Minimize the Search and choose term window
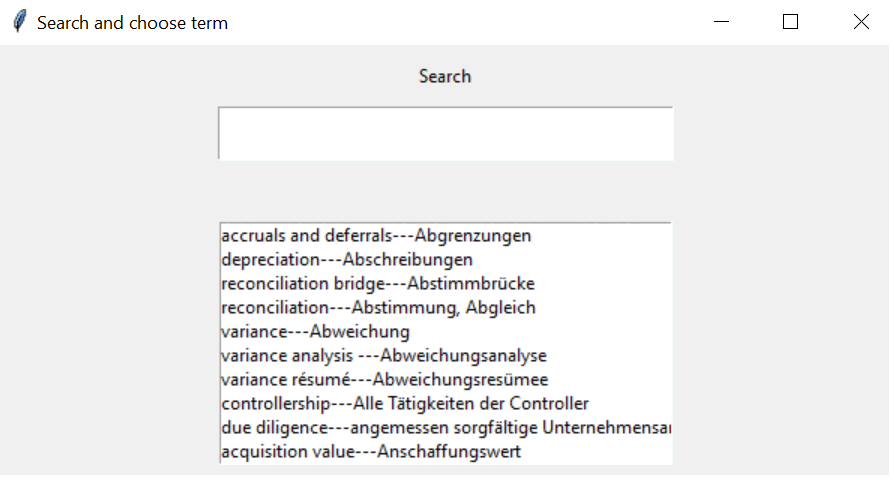 tap(722, 22)
